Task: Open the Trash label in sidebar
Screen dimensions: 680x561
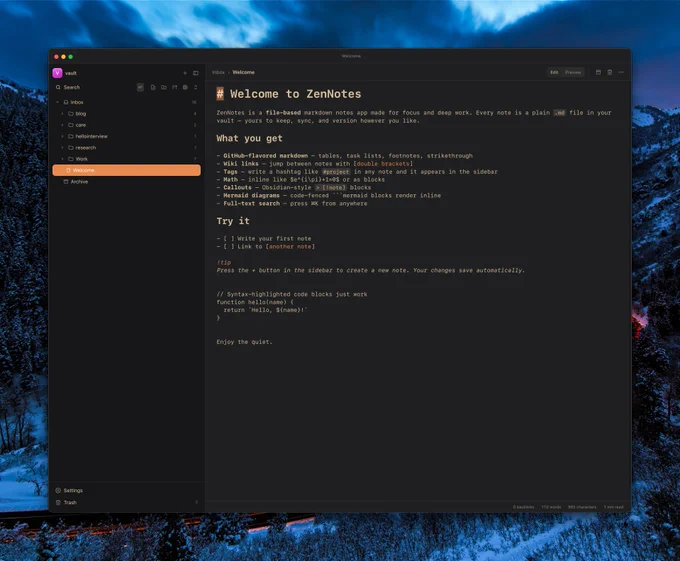Action: pyautogui.click(x=70, y=502)
